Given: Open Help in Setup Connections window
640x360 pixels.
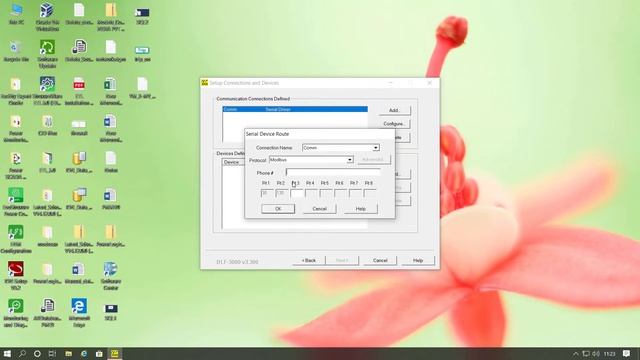Looking at the screenshot, I should click(418, 260).
